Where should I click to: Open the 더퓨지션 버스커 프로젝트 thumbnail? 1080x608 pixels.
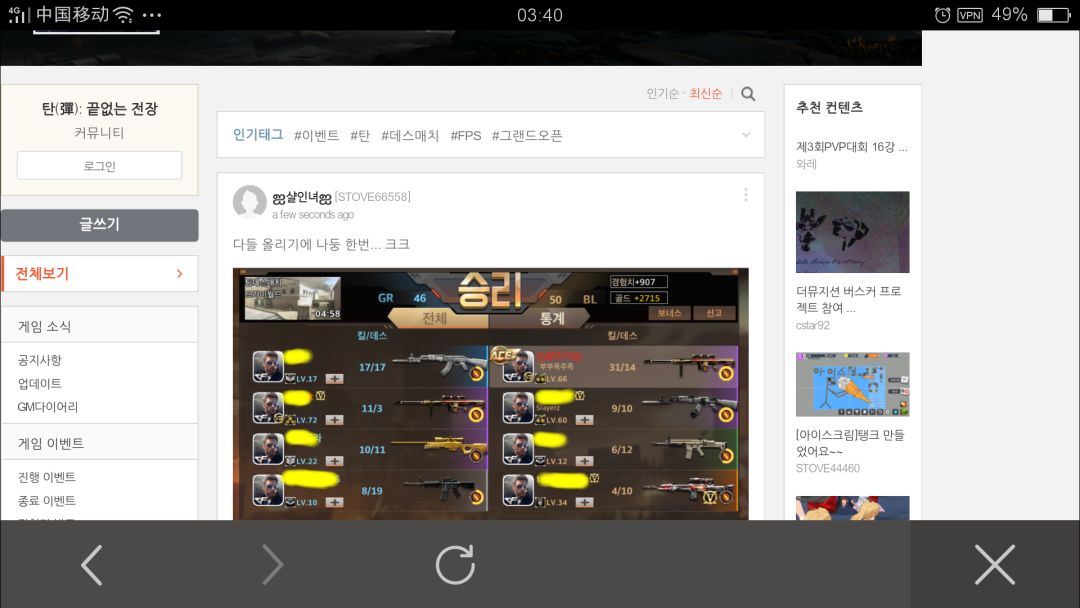tap(852, 232)
